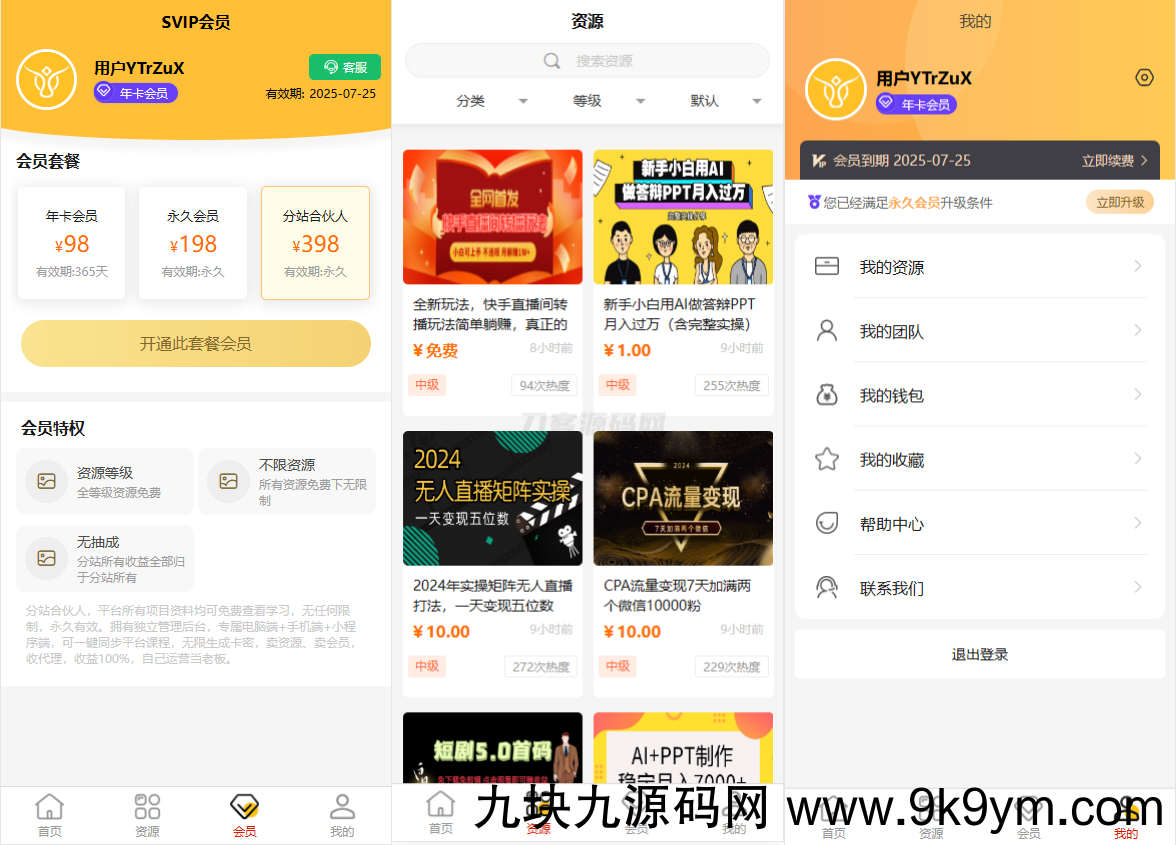This screenshot has width=1176, height=845.
Task: Select the 分站合伙人 ¥398 plan
Action: pos(315,243)
